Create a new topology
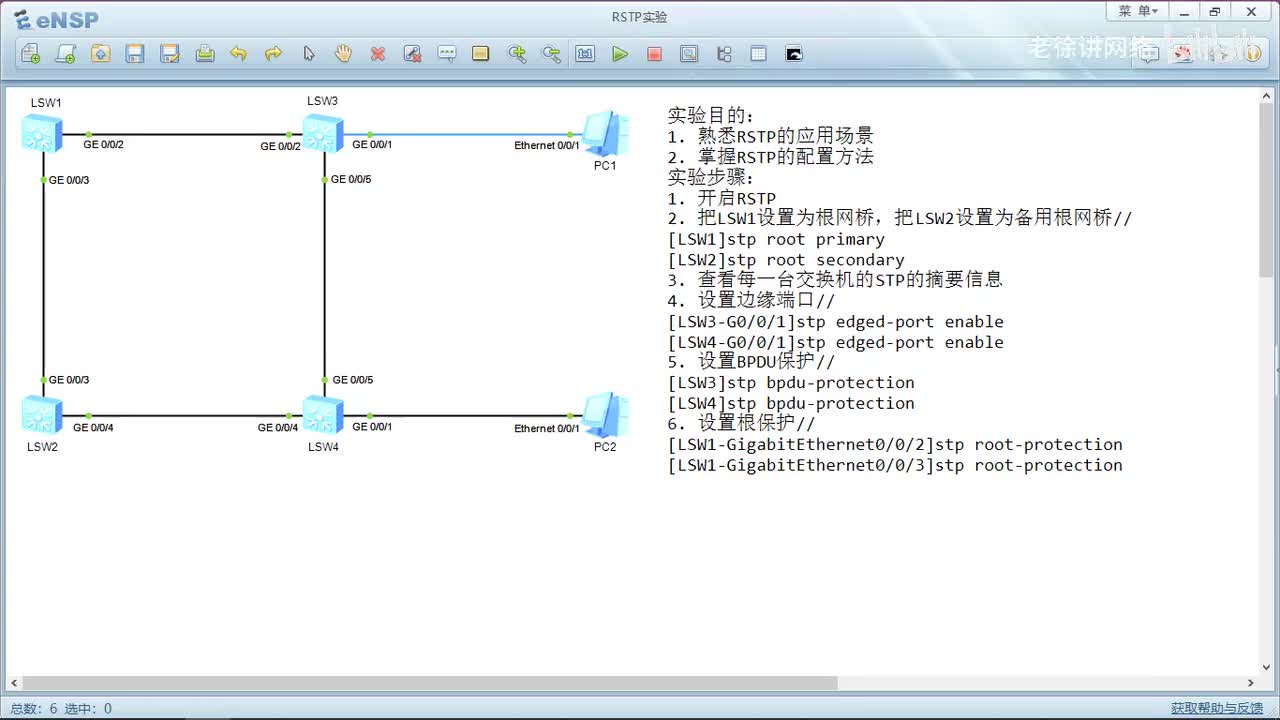Image resolution: width=1280 pixels, height=720 pixels. coord(31,54)
